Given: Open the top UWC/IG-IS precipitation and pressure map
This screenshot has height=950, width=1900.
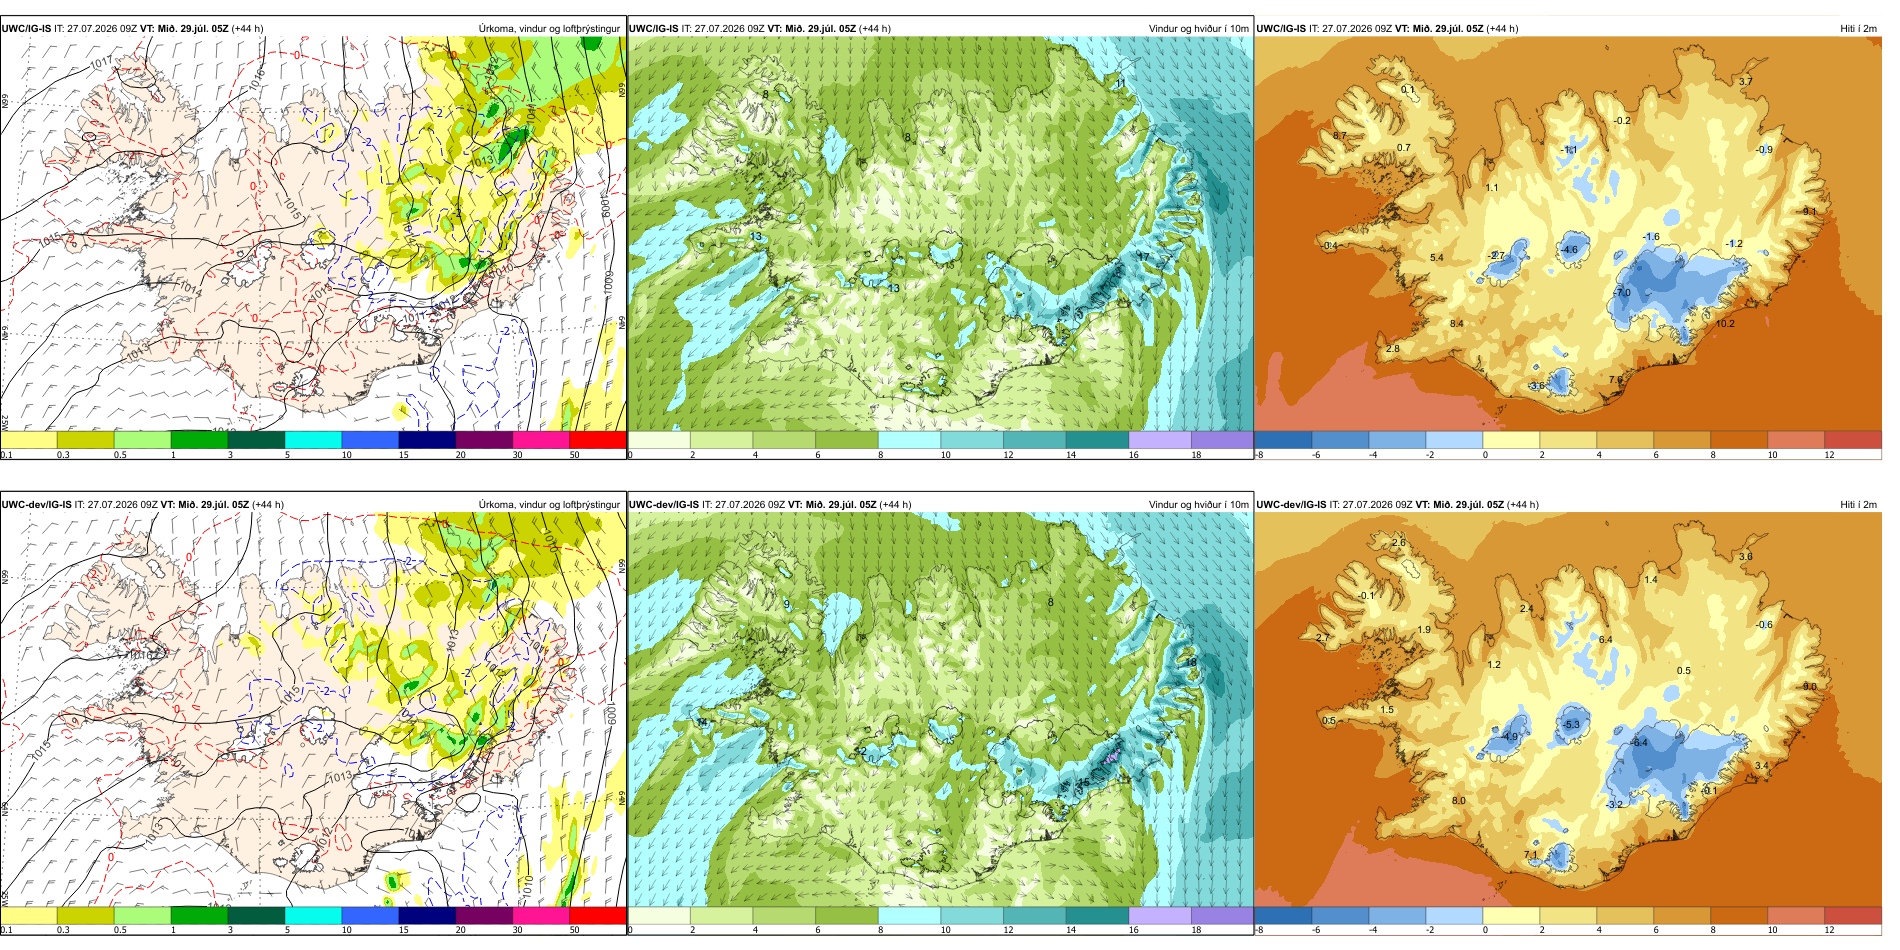Looking at the screenshot, I should pos(313,234).
